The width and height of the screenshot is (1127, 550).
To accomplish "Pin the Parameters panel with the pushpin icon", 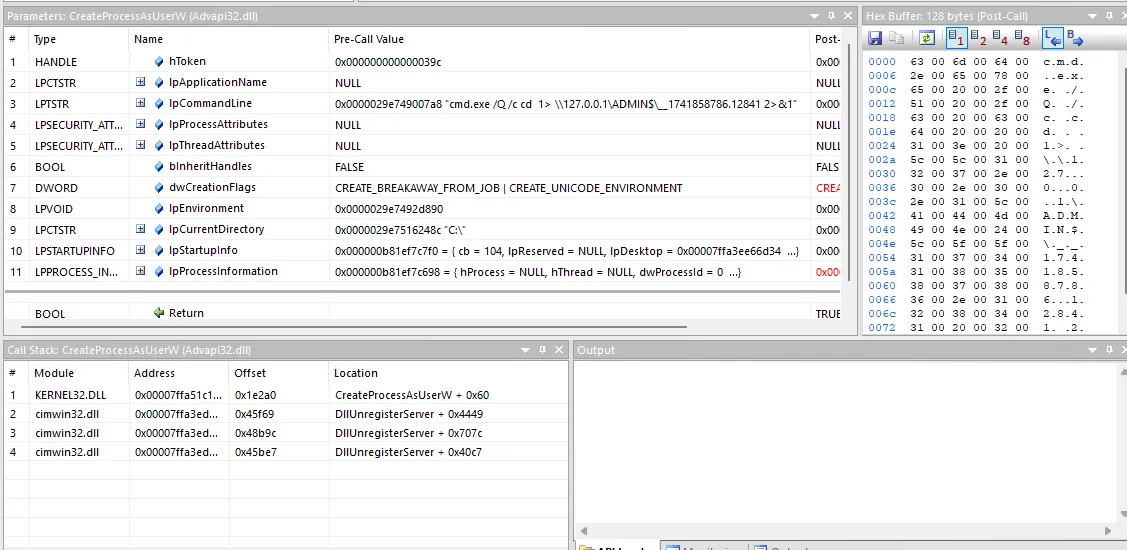I will 831,15.
